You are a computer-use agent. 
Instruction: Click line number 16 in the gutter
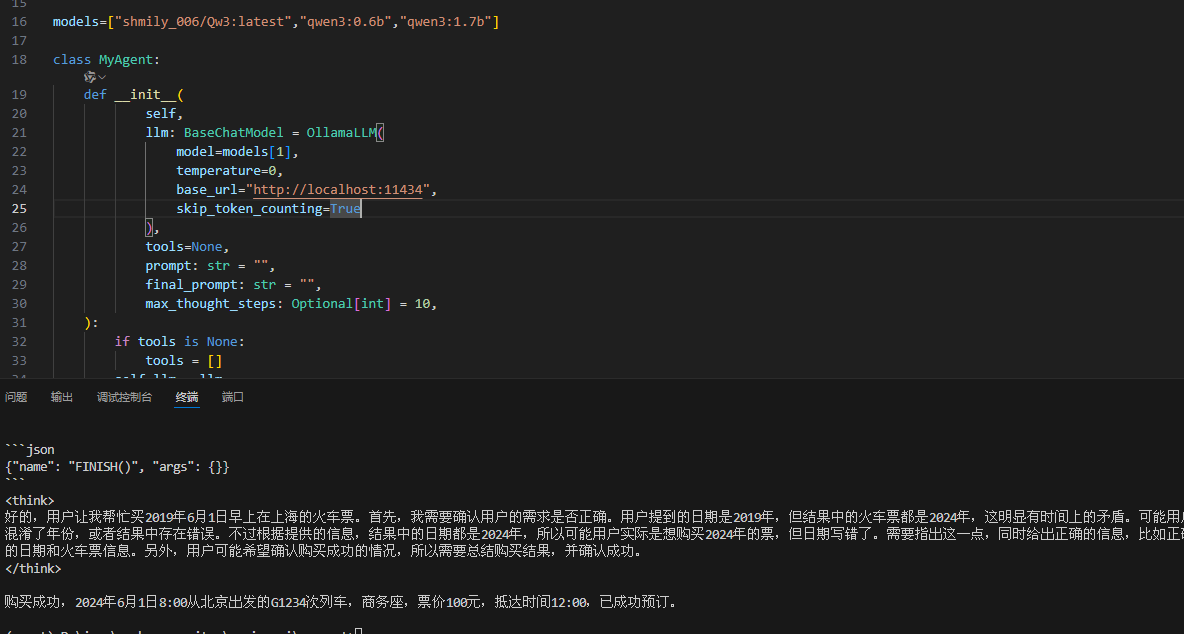(x=19, y=21)
